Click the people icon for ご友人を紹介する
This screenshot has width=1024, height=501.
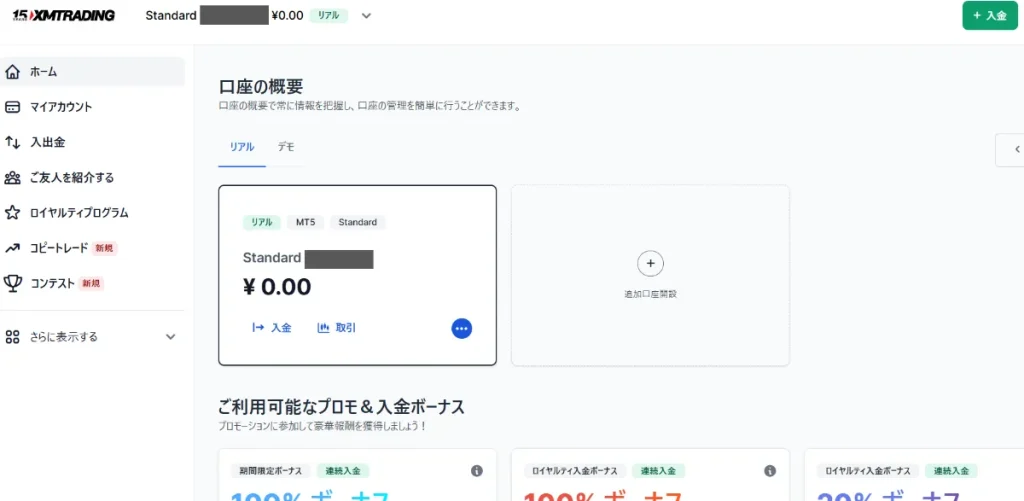click(x=12, y=178)
